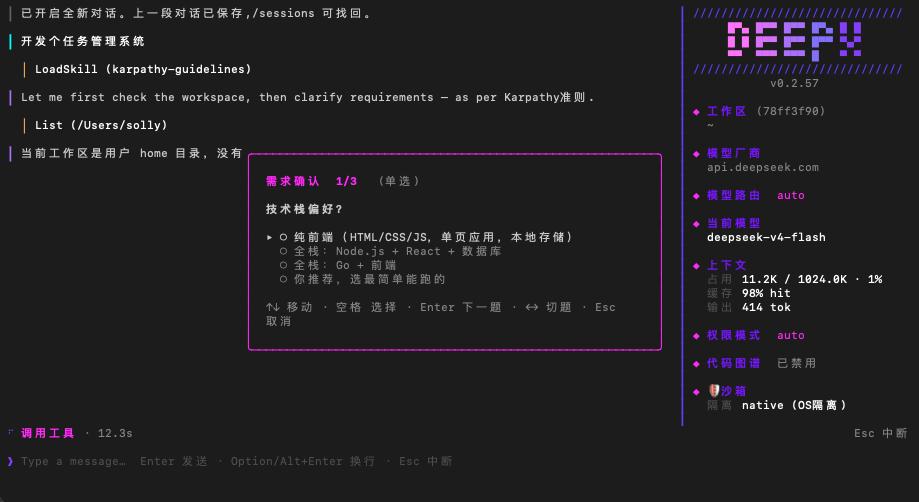Click the 技术栈偏好？ question text
The image size is (919, 502).
point(304,209)
